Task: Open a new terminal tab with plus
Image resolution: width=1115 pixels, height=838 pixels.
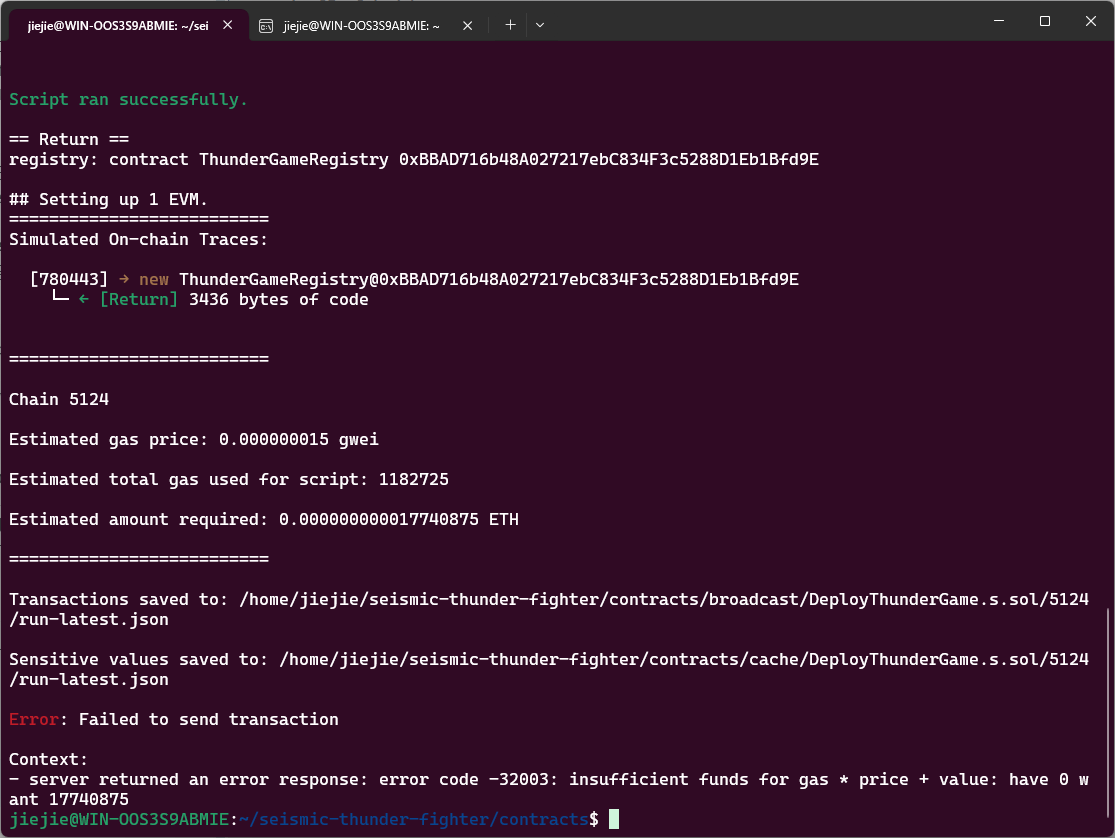Action: pyautogui.click(x=510, y=25)
